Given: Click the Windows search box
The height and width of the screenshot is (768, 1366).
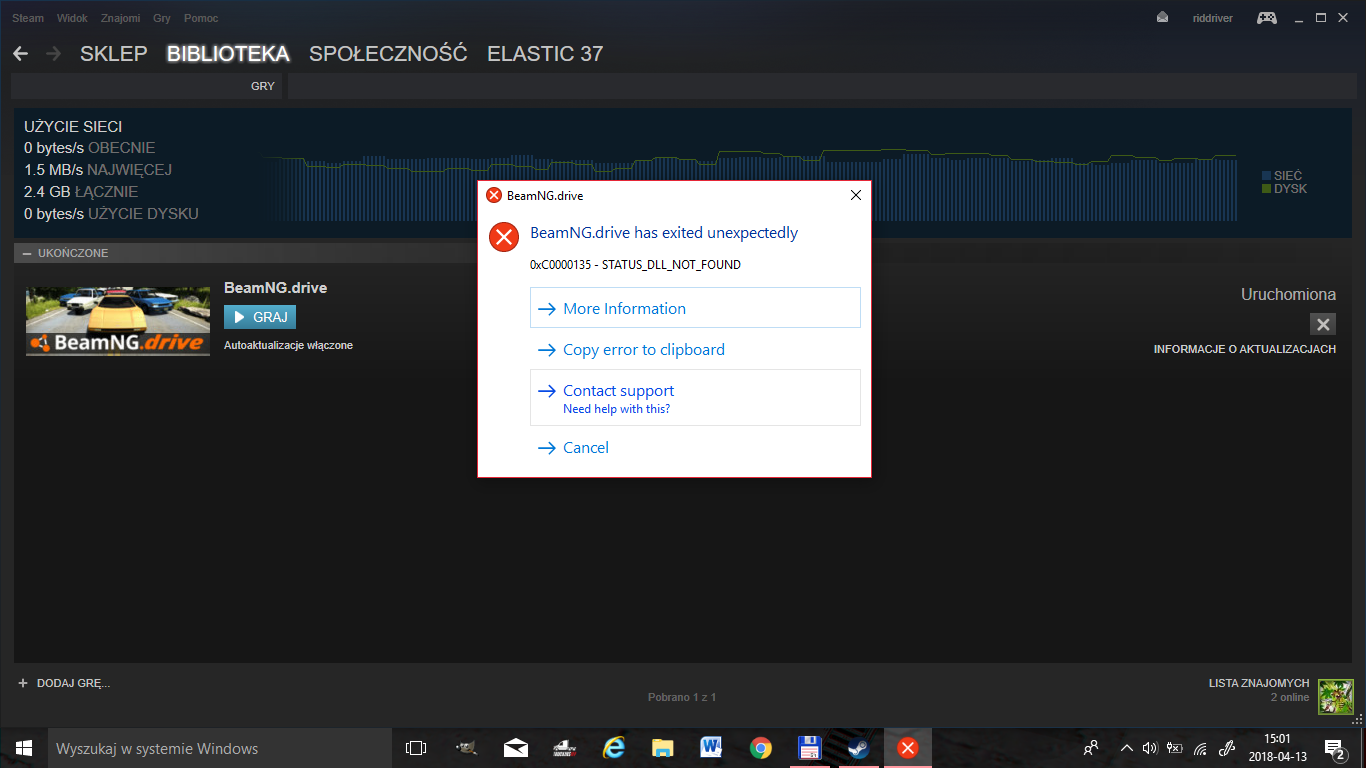Looking at the screenshot, I should 220,748.
